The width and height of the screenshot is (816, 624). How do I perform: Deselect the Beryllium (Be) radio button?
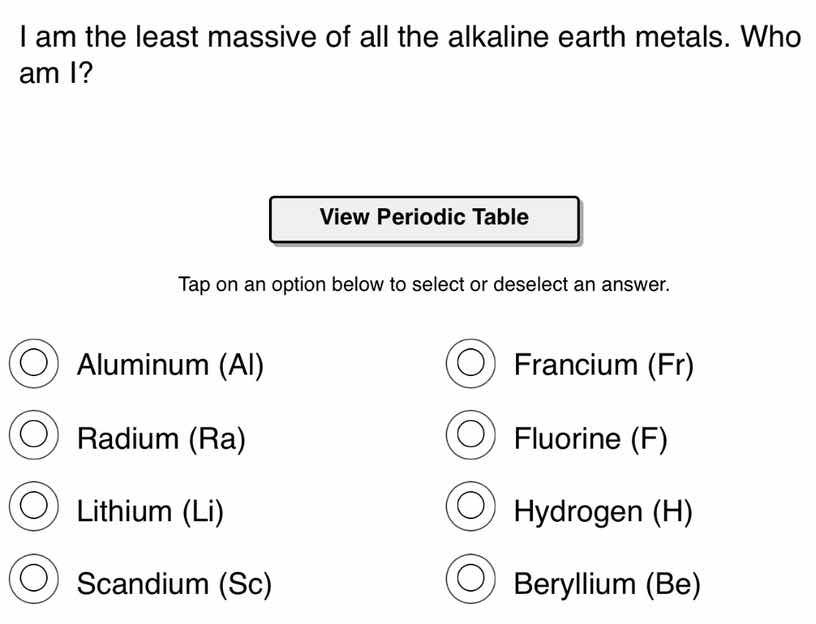point(470,579)
